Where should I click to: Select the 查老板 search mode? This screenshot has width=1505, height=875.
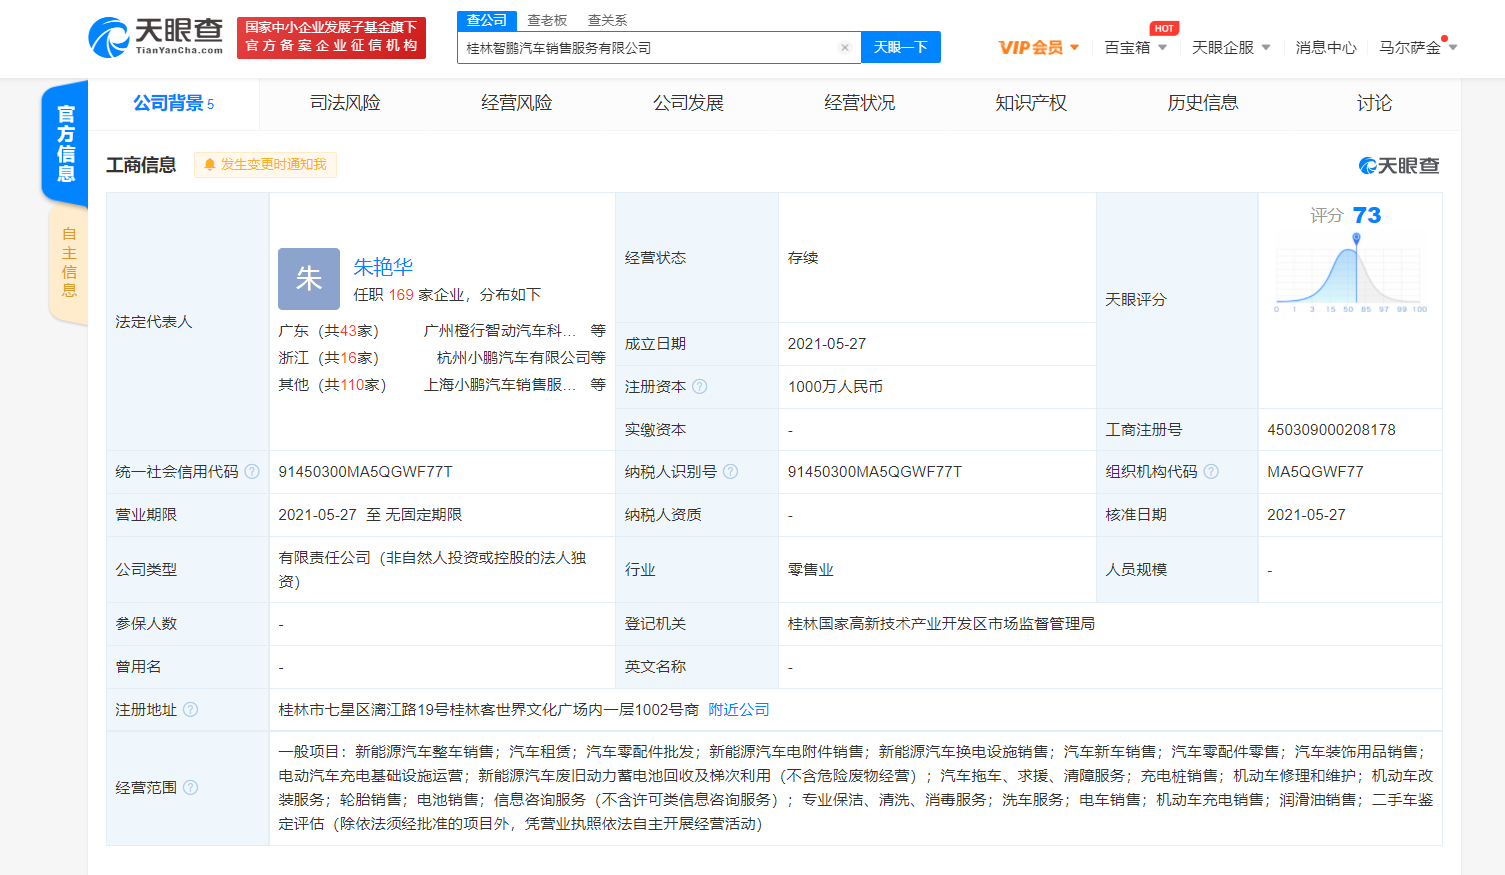point(547,20)
